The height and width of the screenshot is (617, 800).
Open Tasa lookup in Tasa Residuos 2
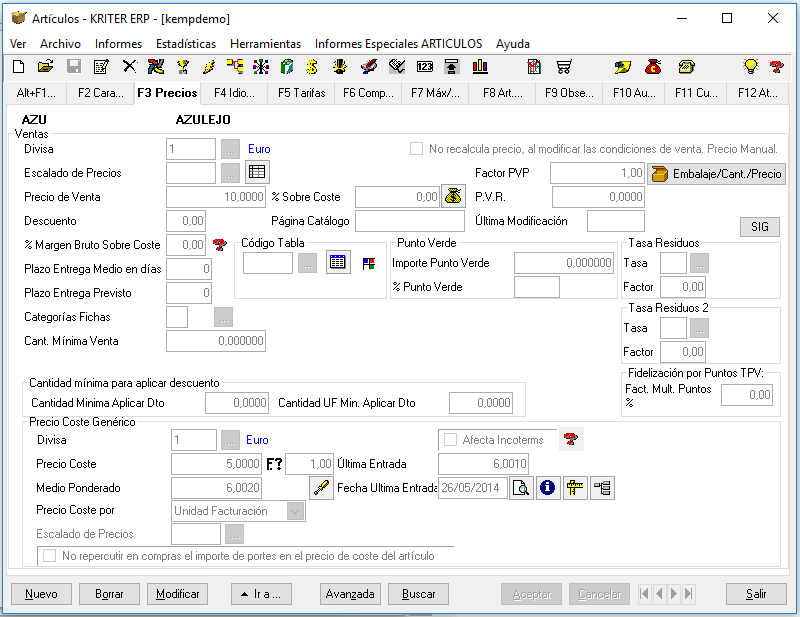[699, 328]
